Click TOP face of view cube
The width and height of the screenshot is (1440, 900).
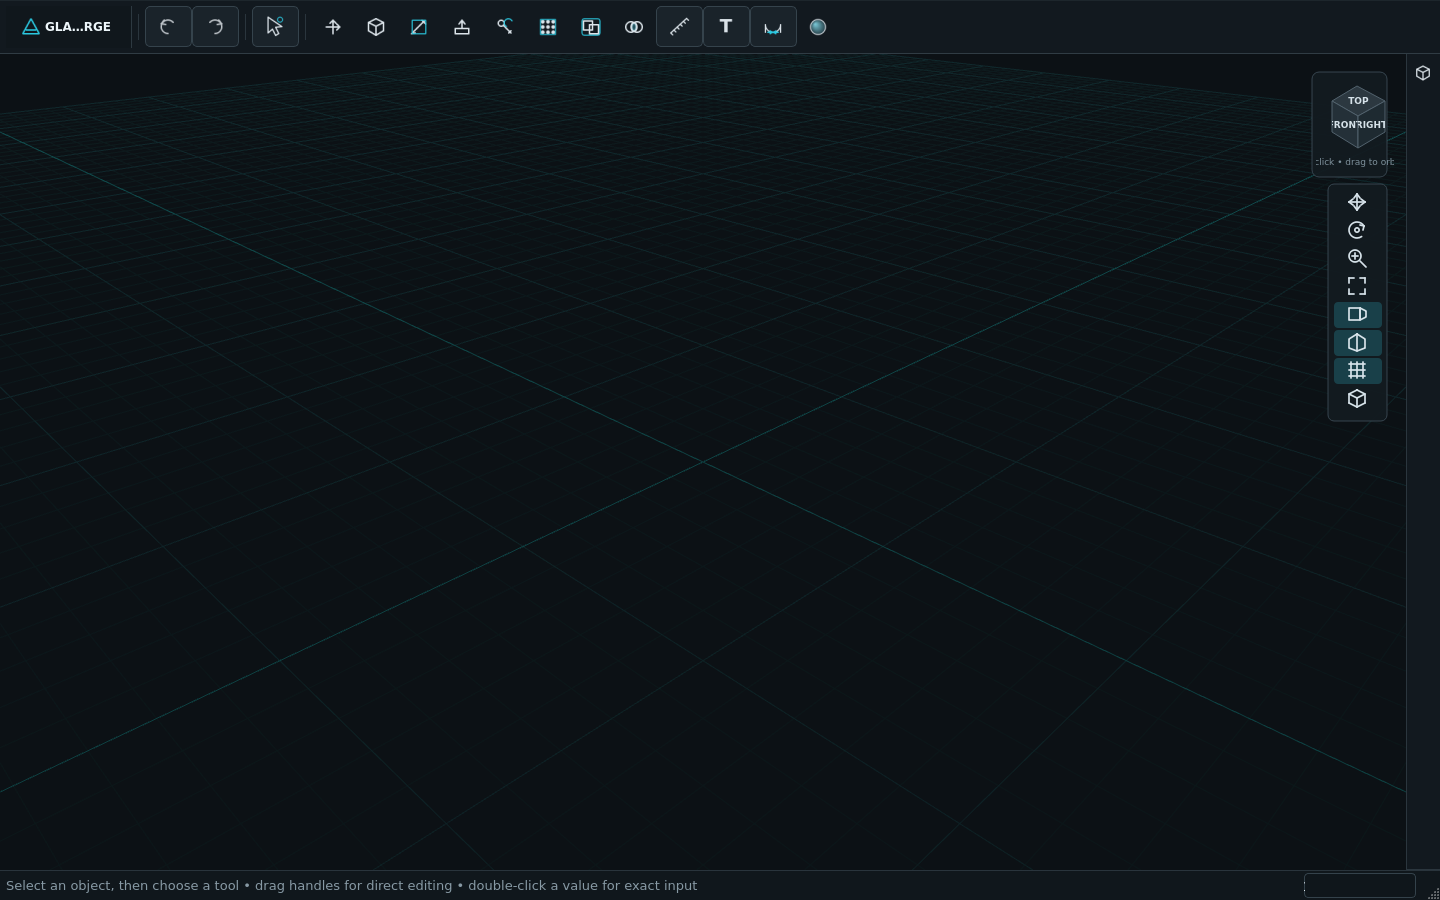tap(1358, 100)
